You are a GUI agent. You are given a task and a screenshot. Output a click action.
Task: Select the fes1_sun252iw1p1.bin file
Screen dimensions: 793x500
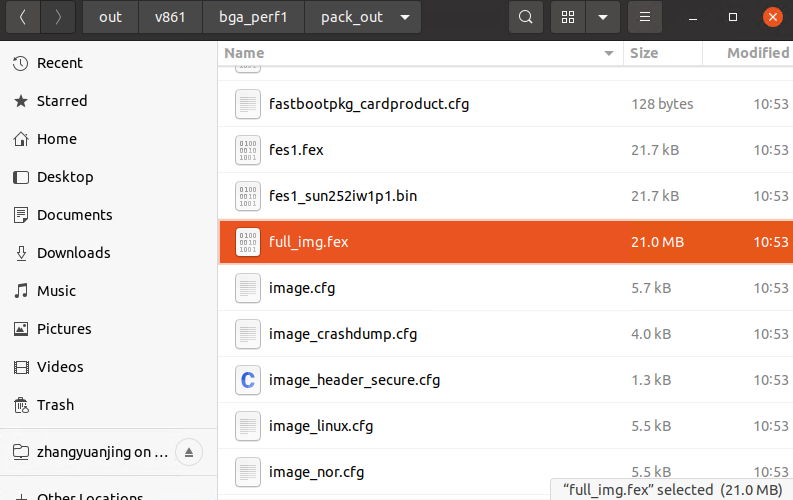point(343,196)
